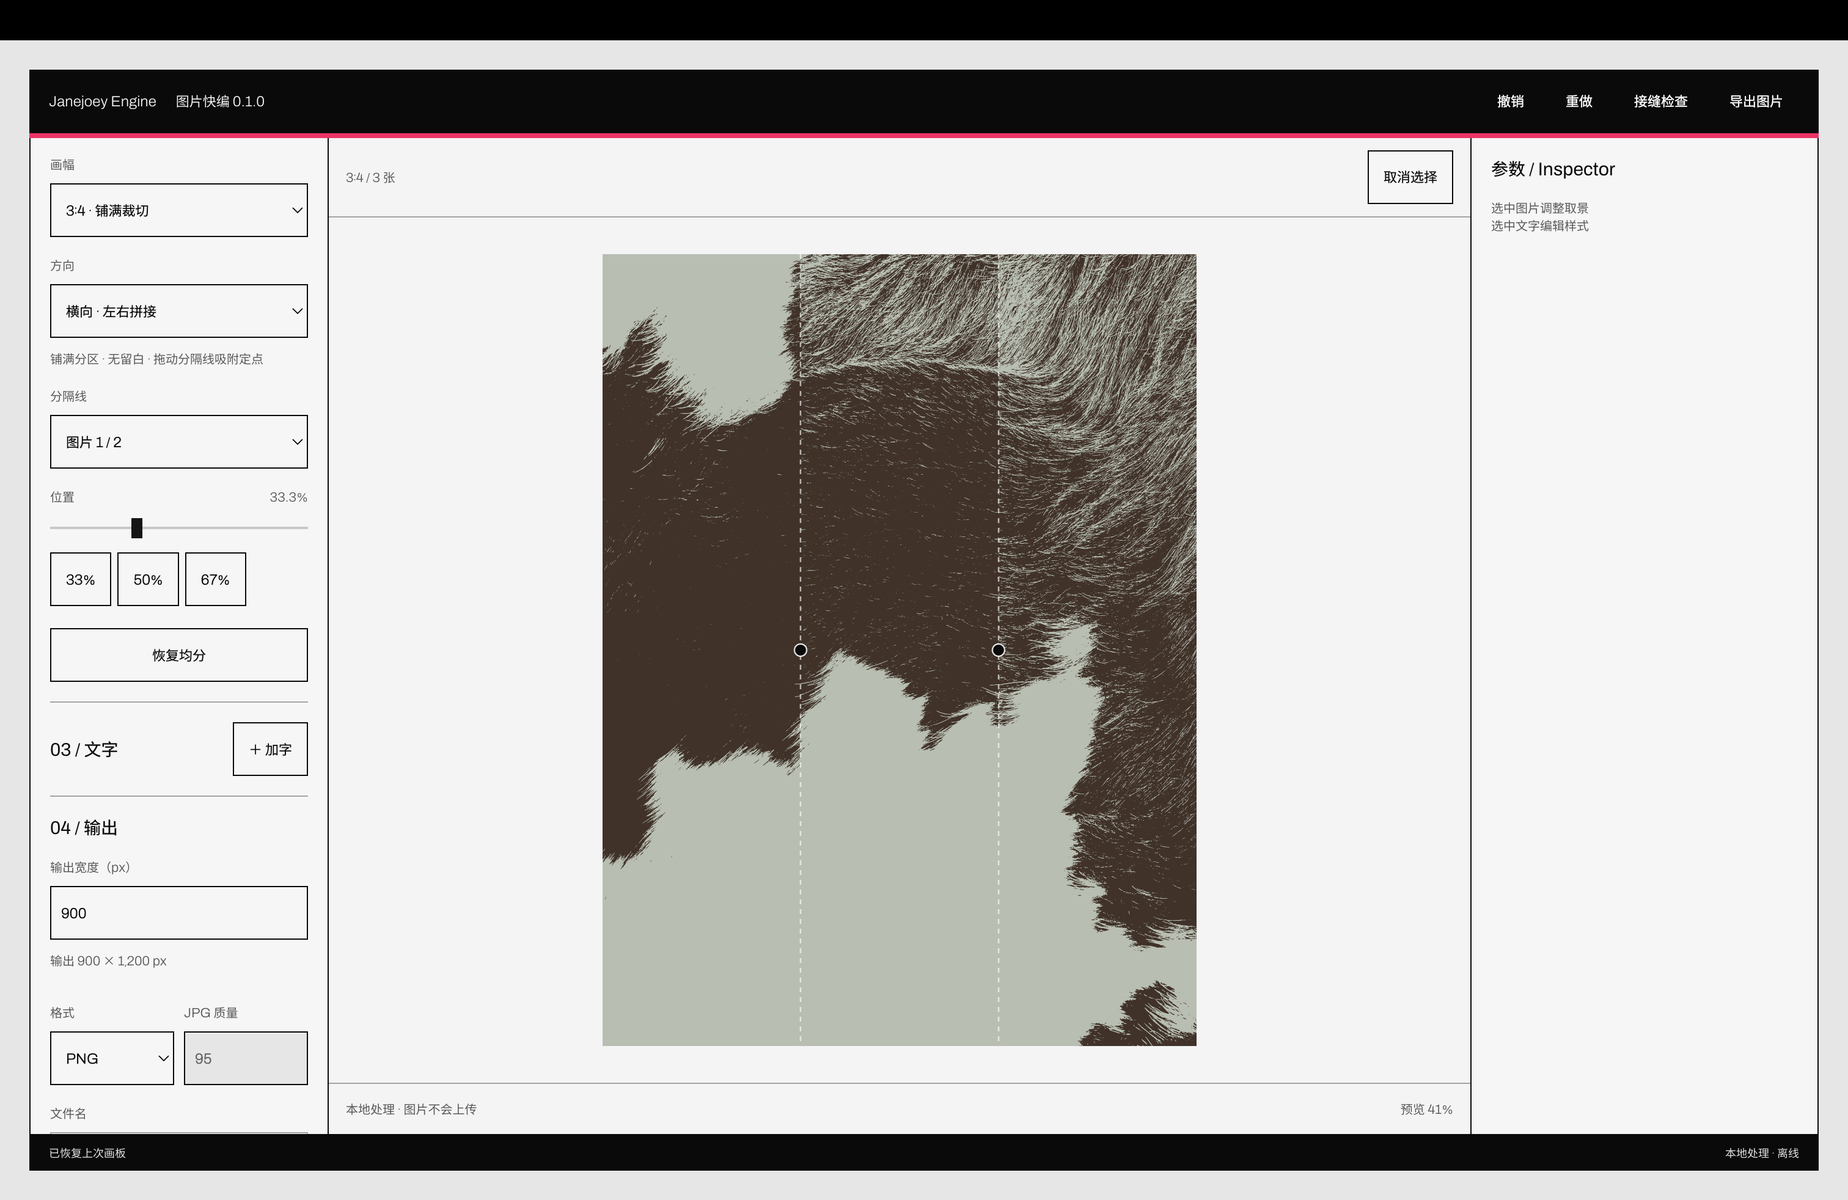
Task: Click the right divider circle handle on canvas
Action: [998, 650]
